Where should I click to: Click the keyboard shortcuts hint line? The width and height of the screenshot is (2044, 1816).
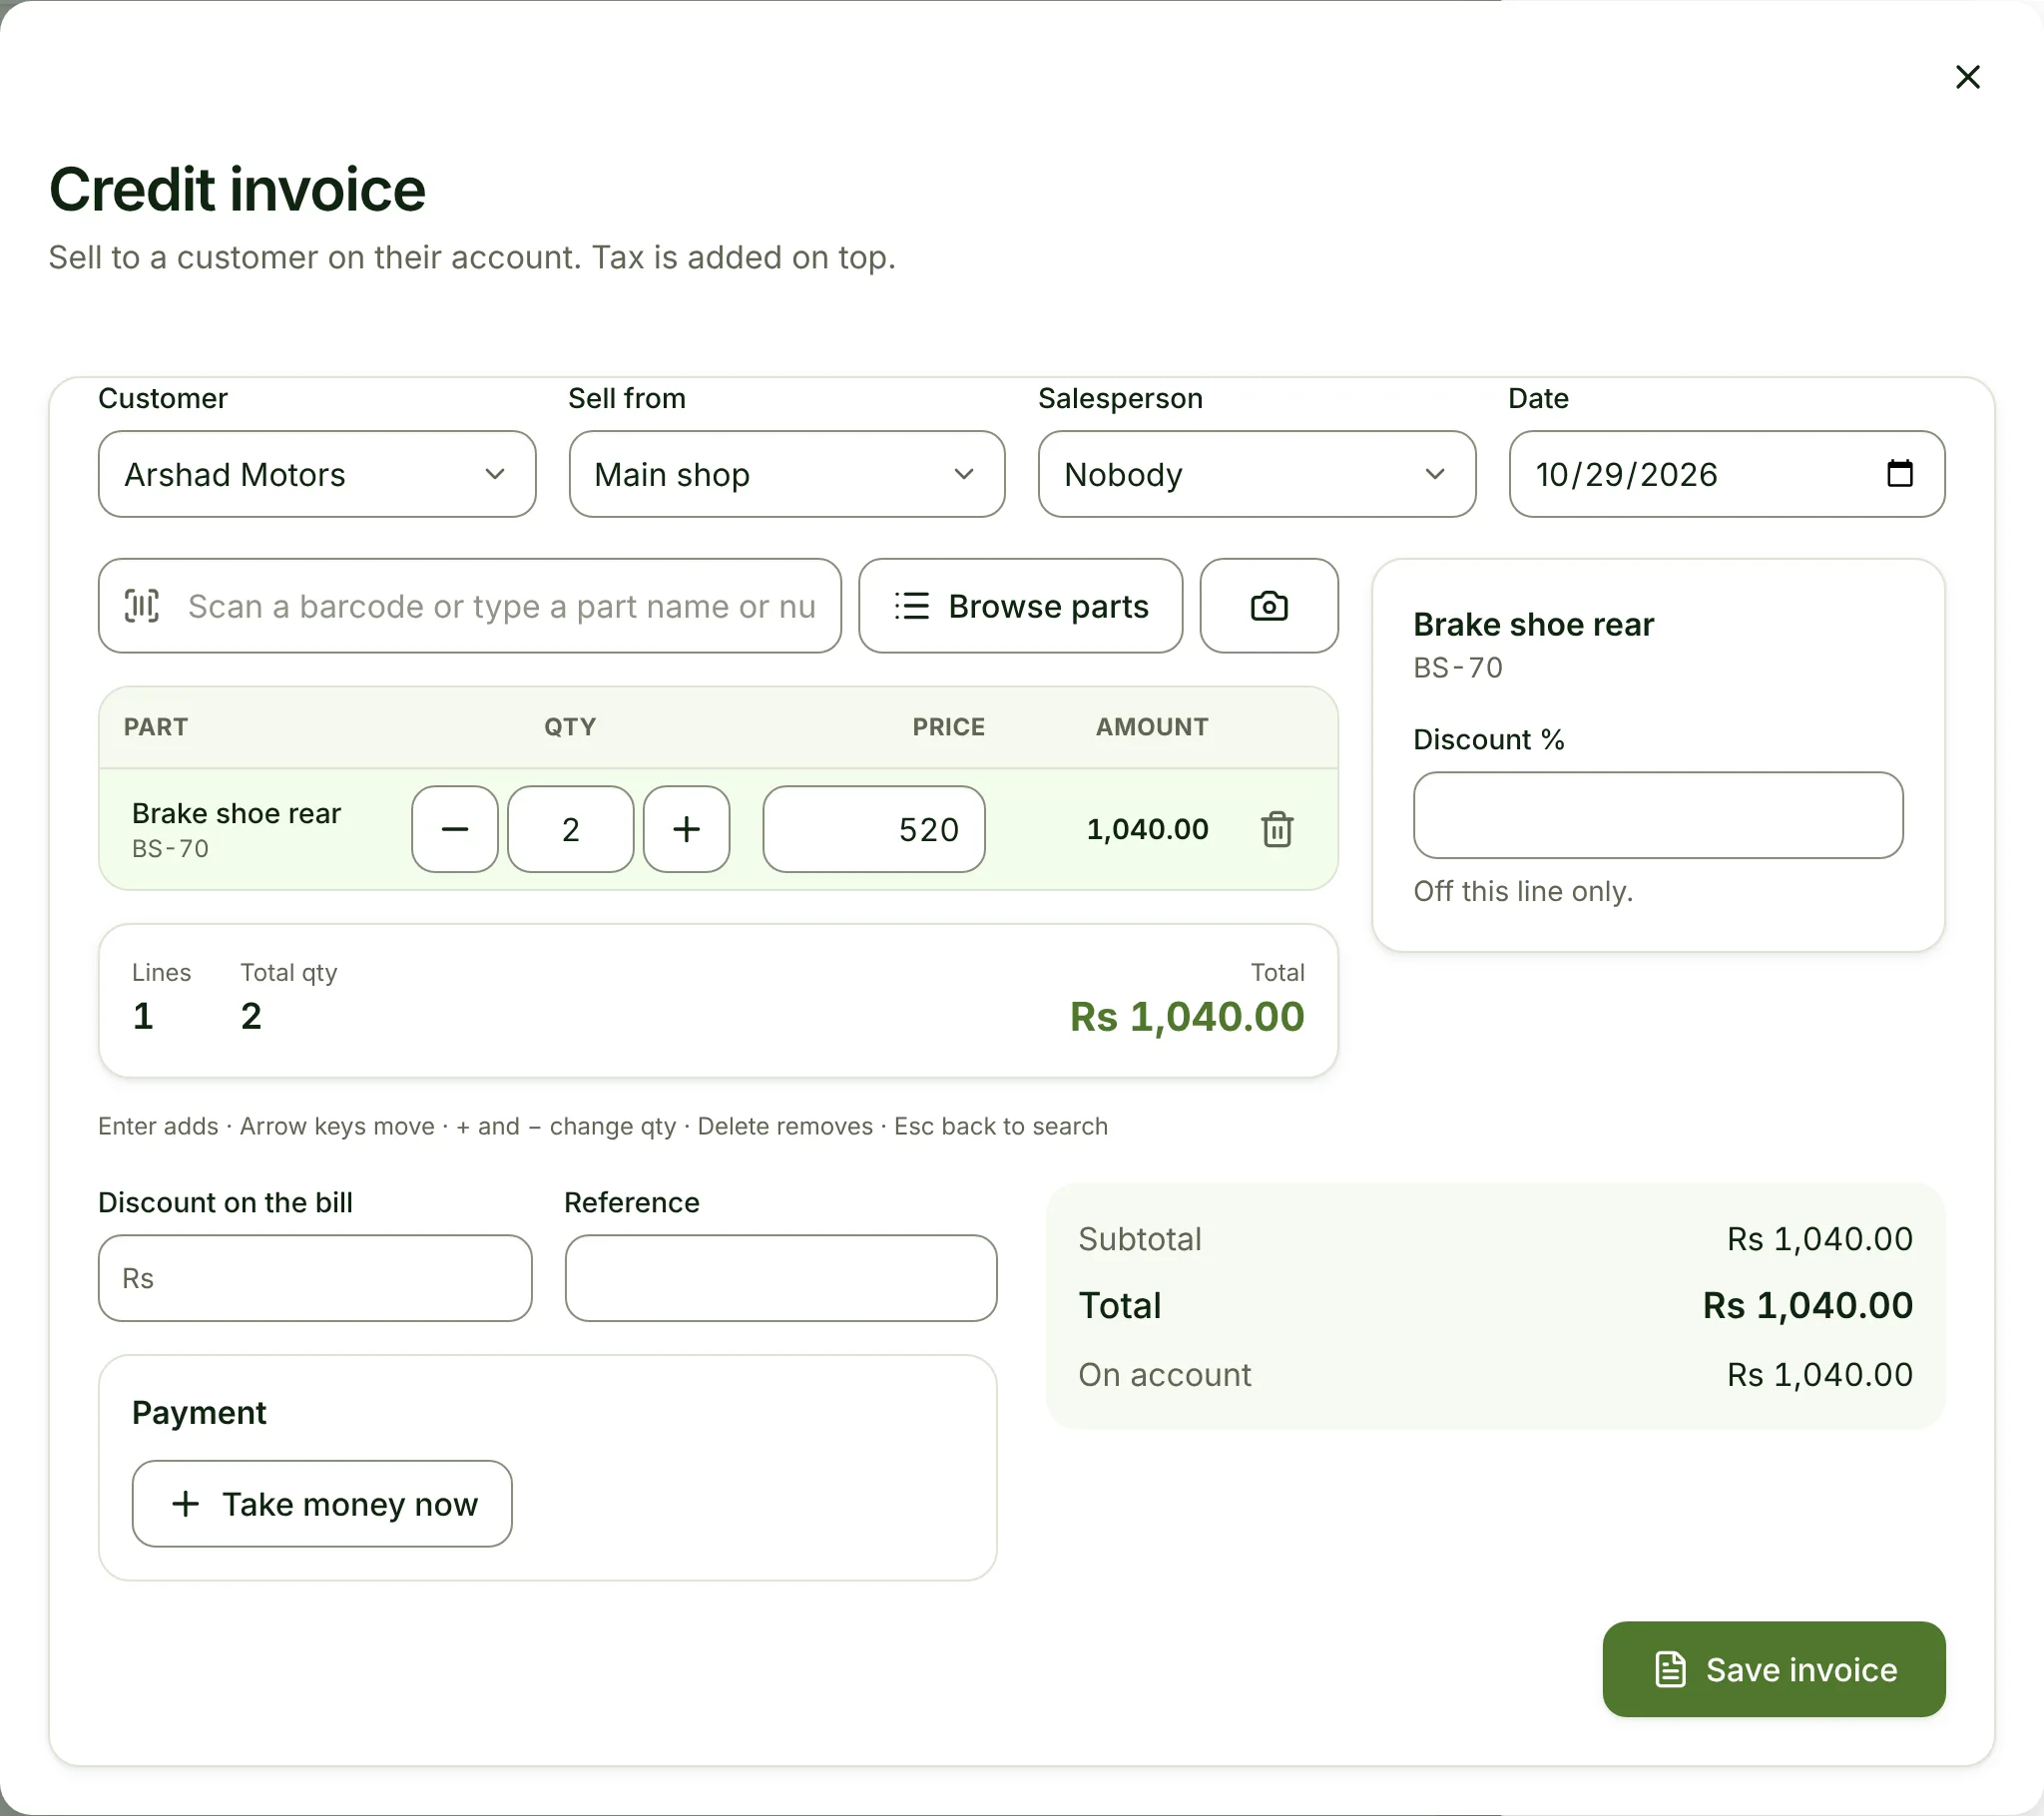[603, 1126]
